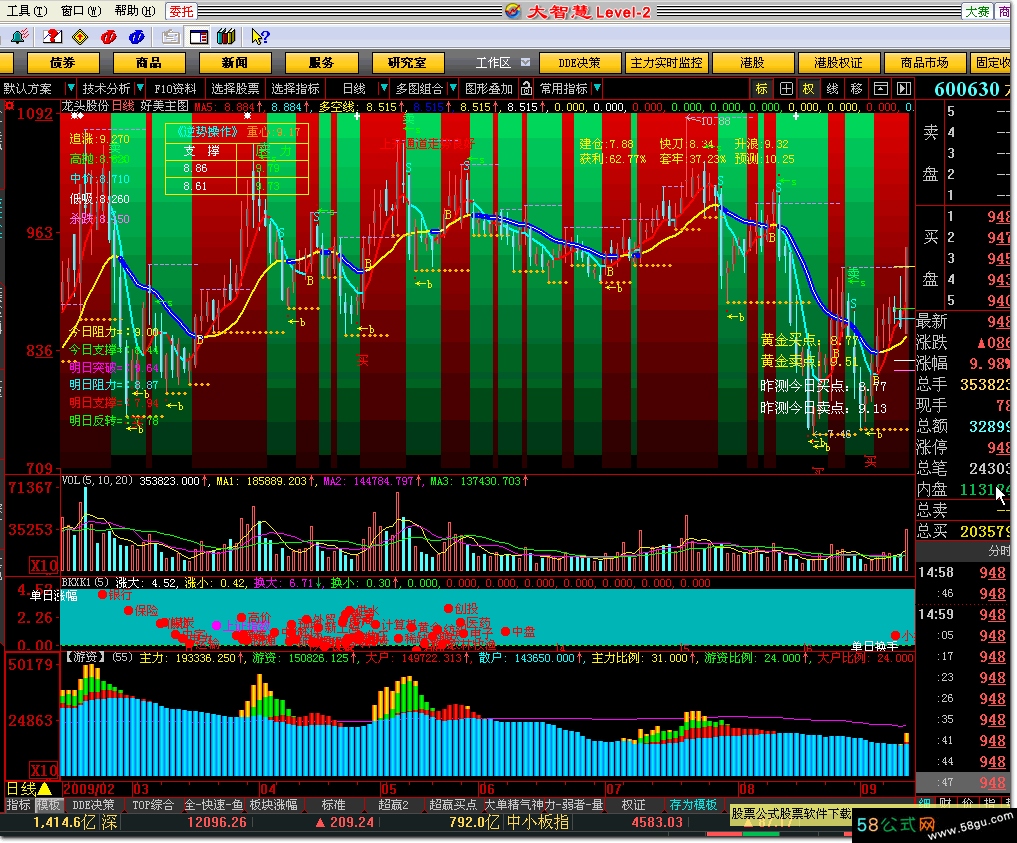Select the 板块涨幅 template tab
The height and width of the screenshot is (843, 1017).
point(273,805)
